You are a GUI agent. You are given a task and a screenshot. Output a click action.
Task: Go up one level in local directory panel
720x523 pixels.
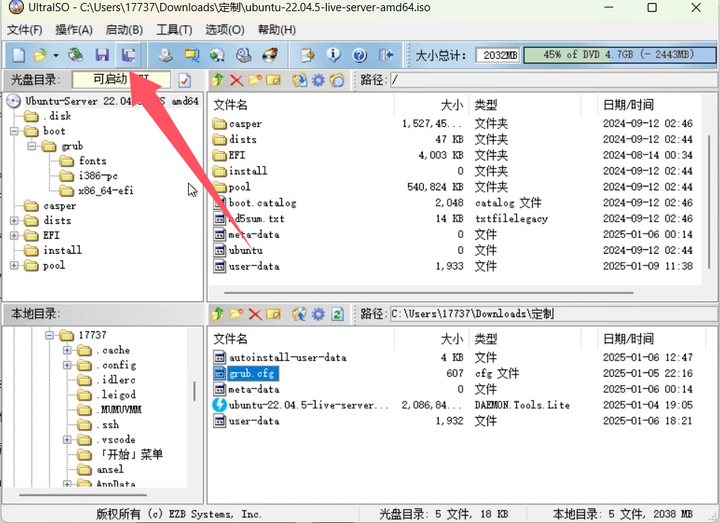[218, 314]
